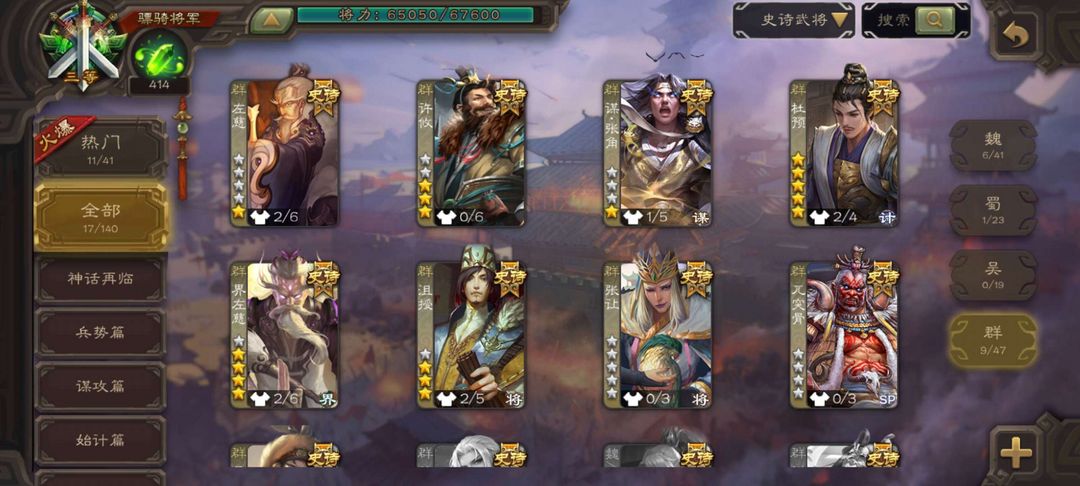This screenshot has height=486, width=1080.
Task: Toggle the 魏 faction filter
Action: tap(993, 145)
